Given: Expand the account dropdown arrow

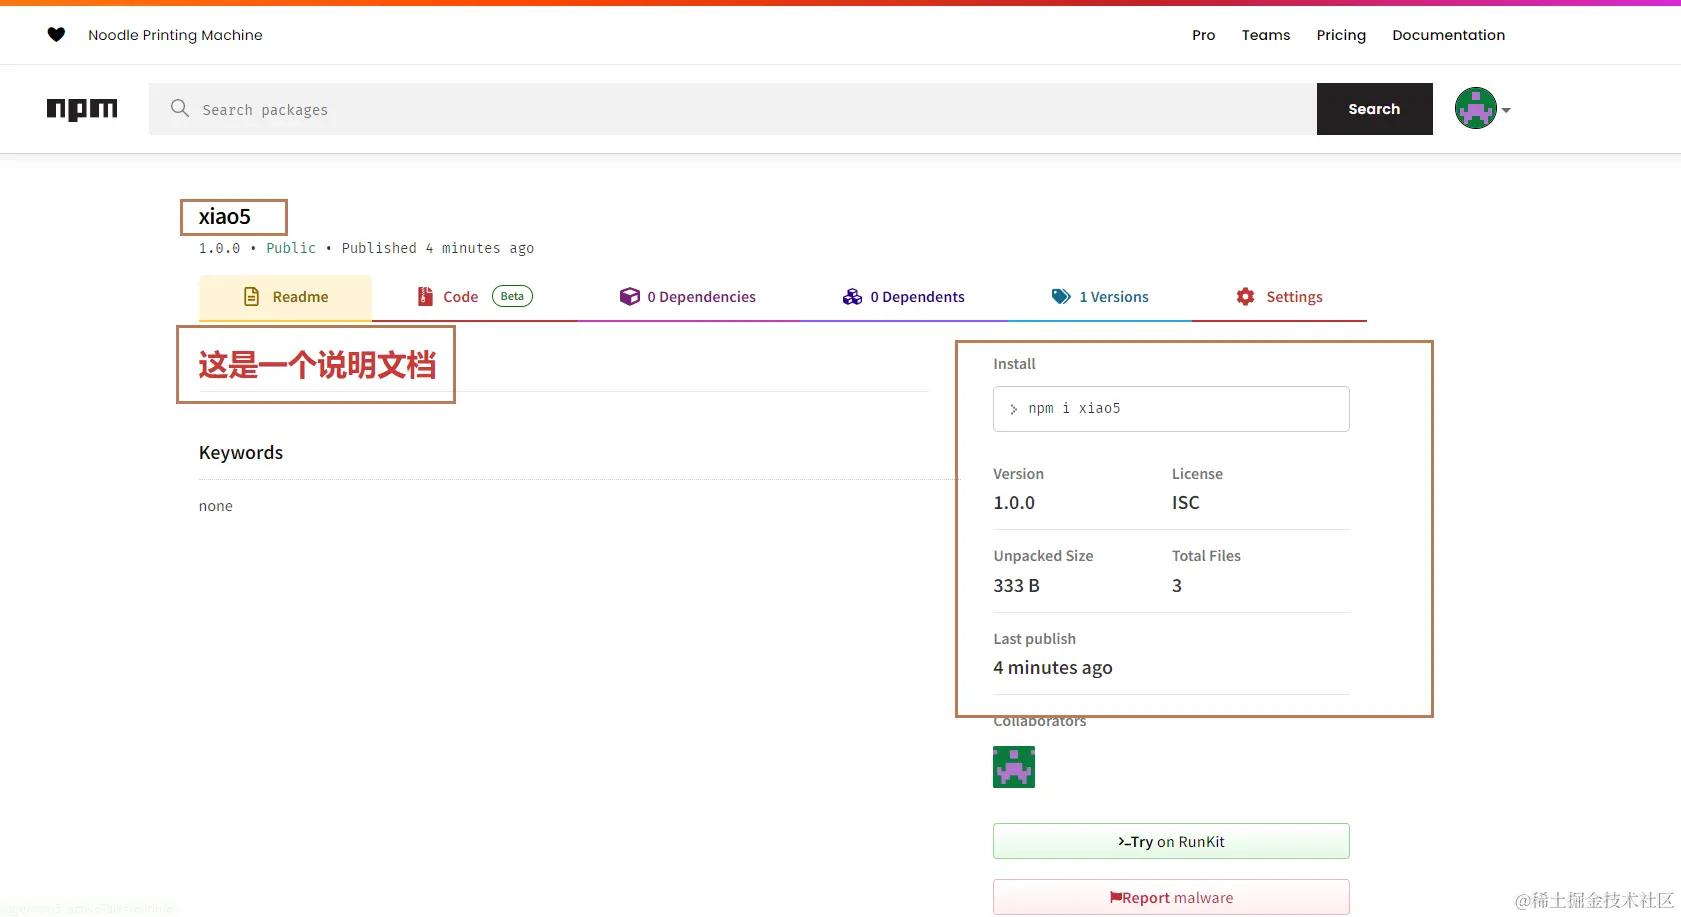Looking at the screenshot, I should (1506, 110).
